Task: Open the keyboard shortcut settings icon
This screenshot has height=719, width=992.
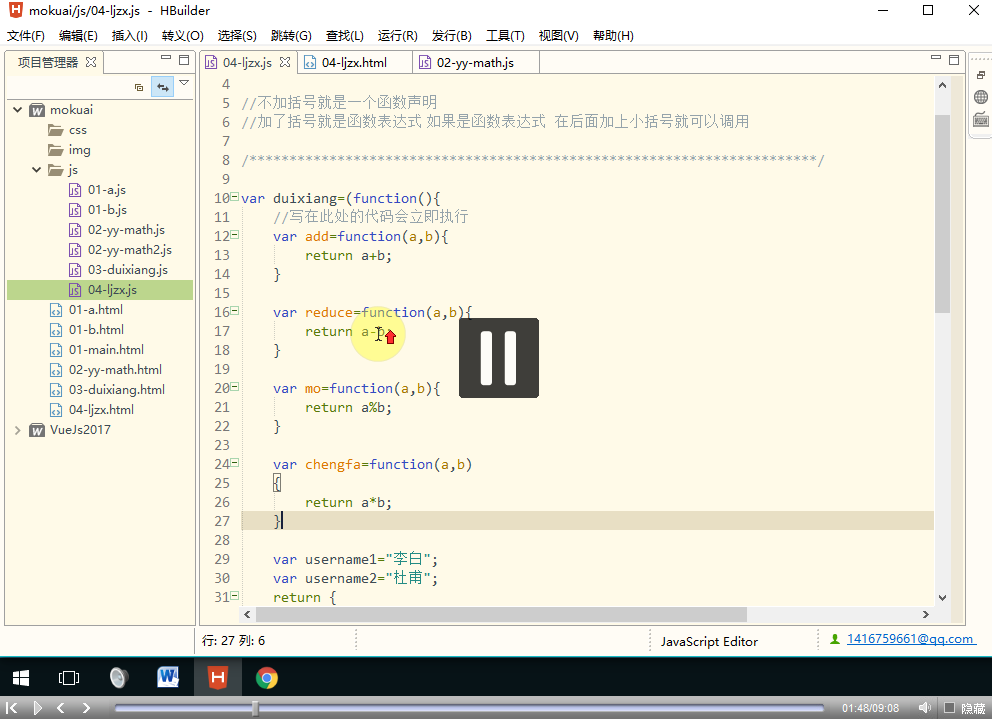Action: [981, 119]
